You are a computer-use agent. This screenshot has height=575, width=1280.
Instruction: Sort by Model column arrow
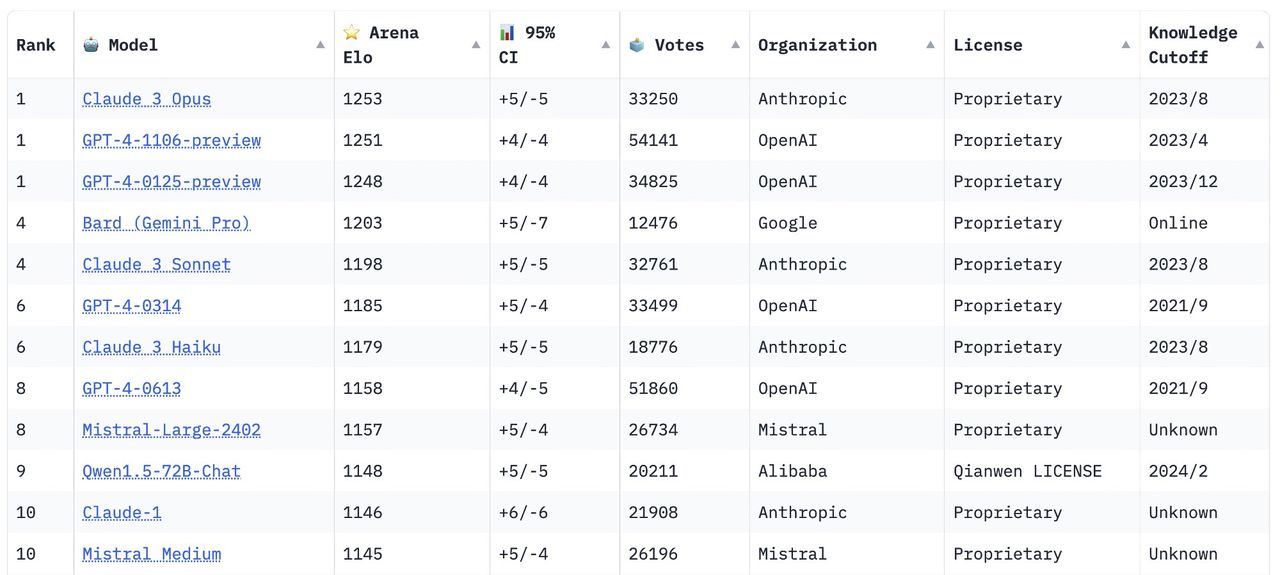pos(320,45)
